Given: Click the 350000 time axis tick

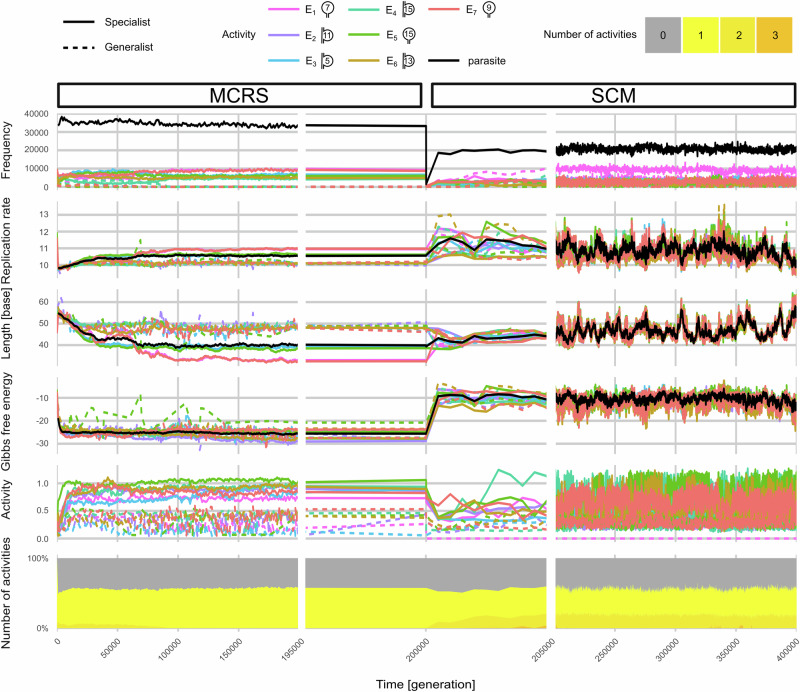Looking at the screenshot, I should tap(727, 650).
